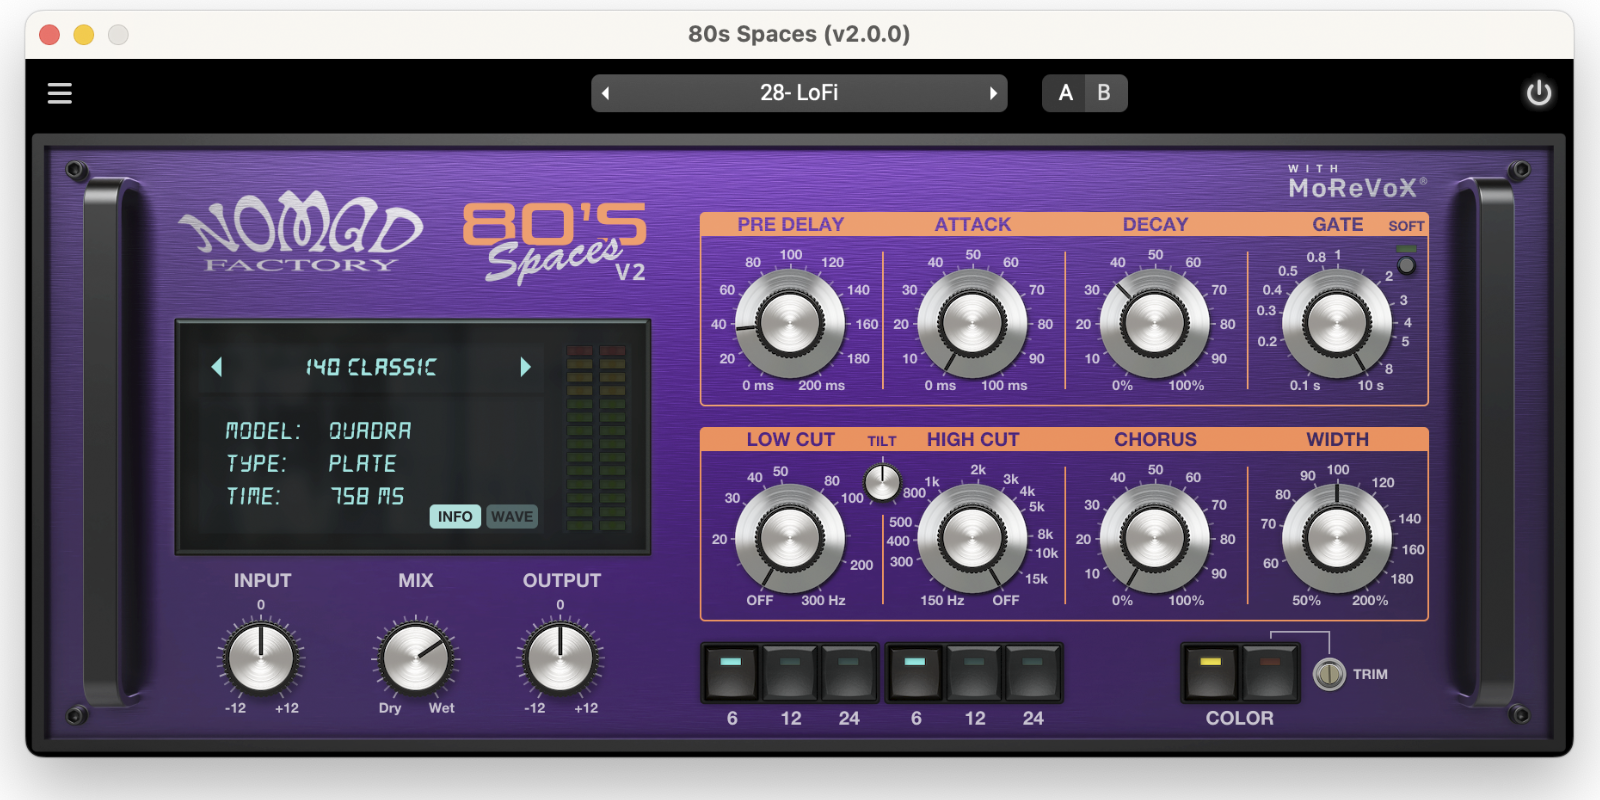This screenshot has width=1600, height=800.
Task: Go to next preset with right arrow
Action: [x=993, y=93]
